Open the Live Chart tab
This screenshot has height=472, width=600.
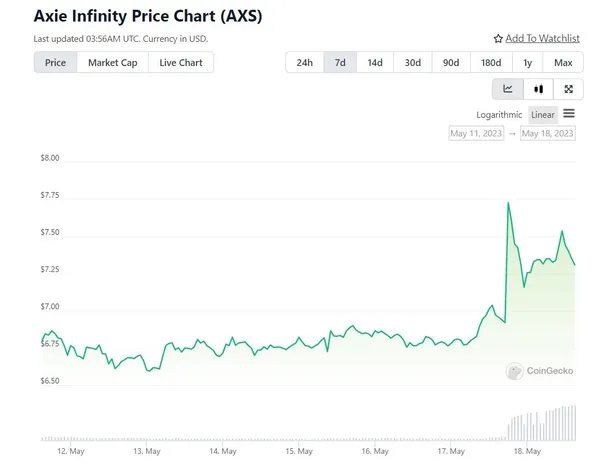(x=181, y=63)
